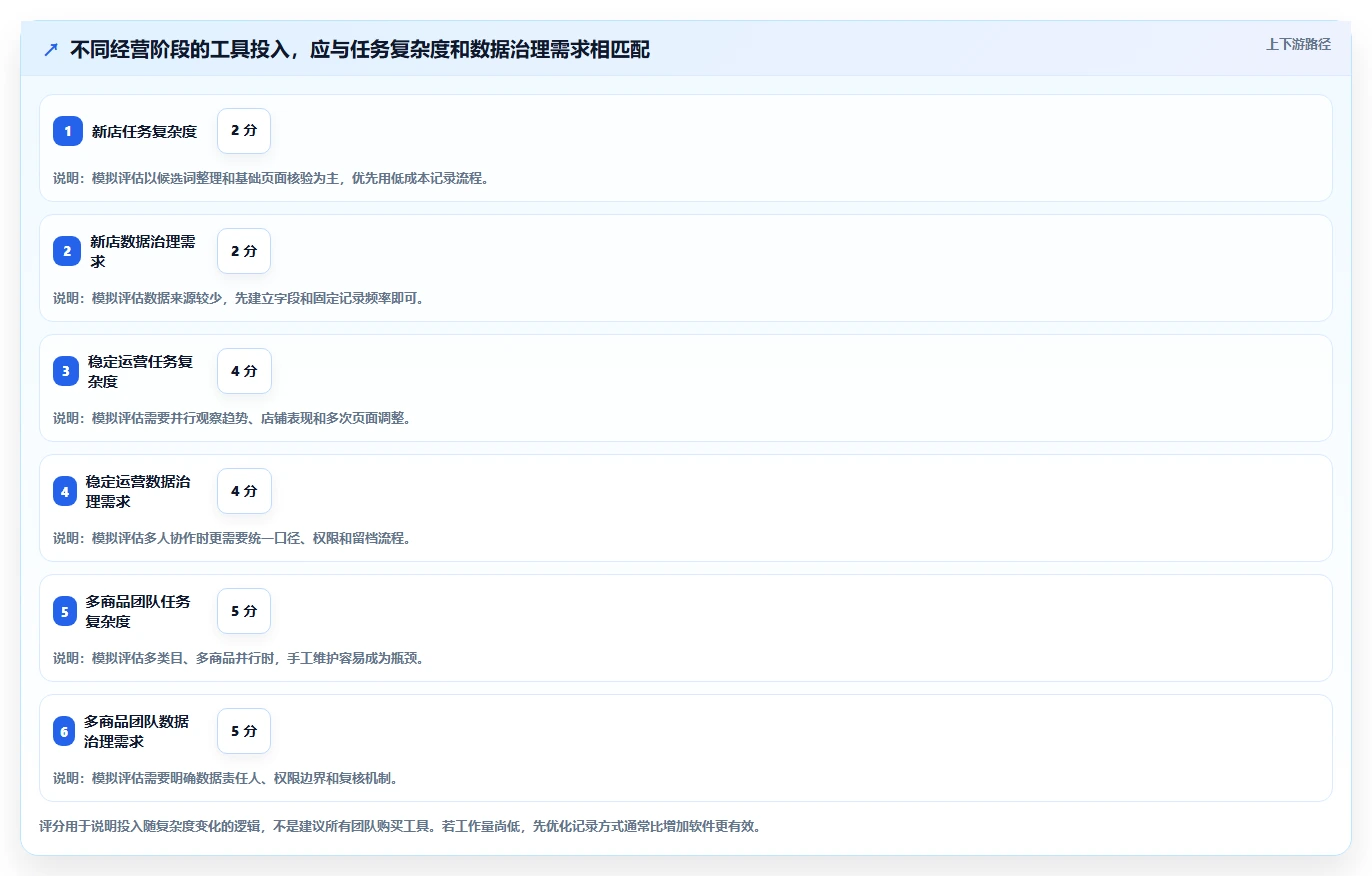Click the note about 并行观察趋势

[x=232, y=418]
